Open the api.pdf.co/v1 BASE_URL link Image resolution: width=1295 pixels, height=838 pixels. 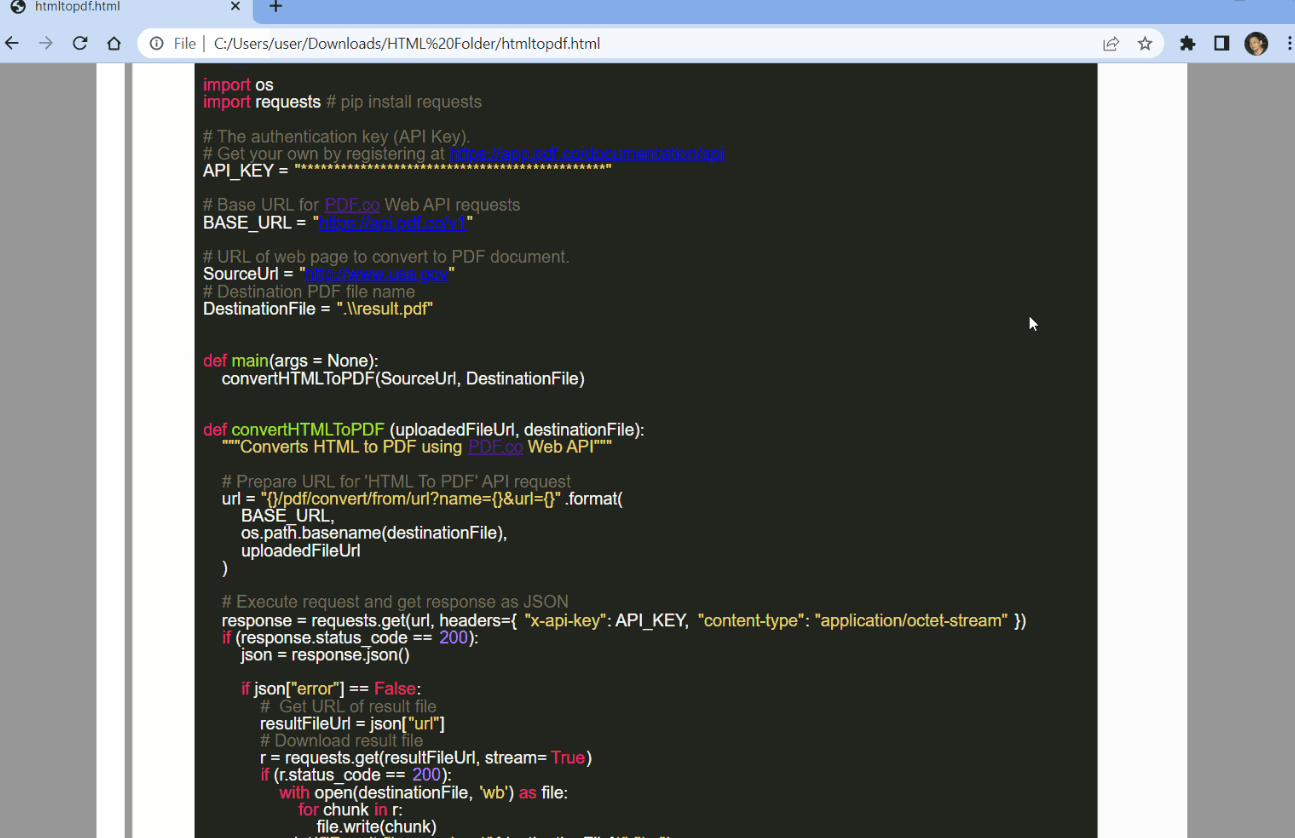tap(393, 222)
